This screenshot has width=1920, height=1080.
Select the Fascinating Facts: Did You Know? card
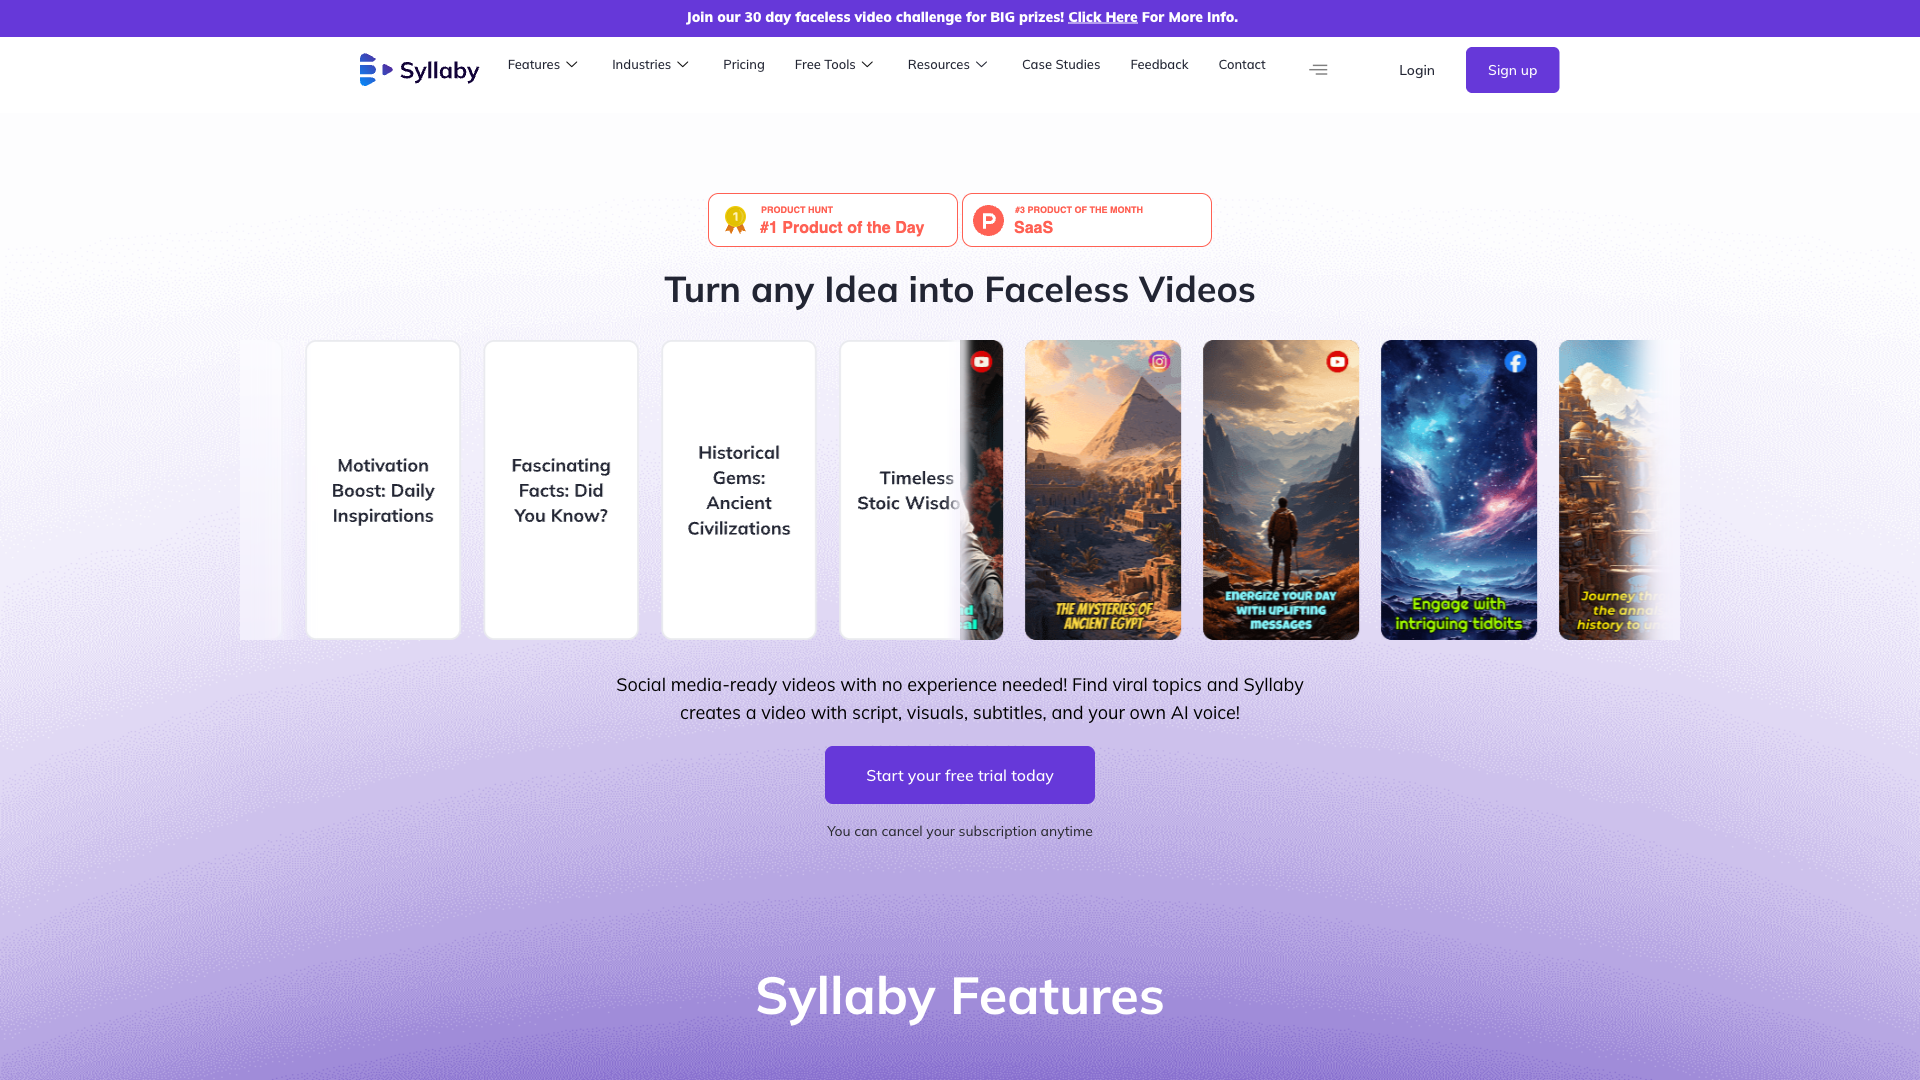(x=561, y=490)
